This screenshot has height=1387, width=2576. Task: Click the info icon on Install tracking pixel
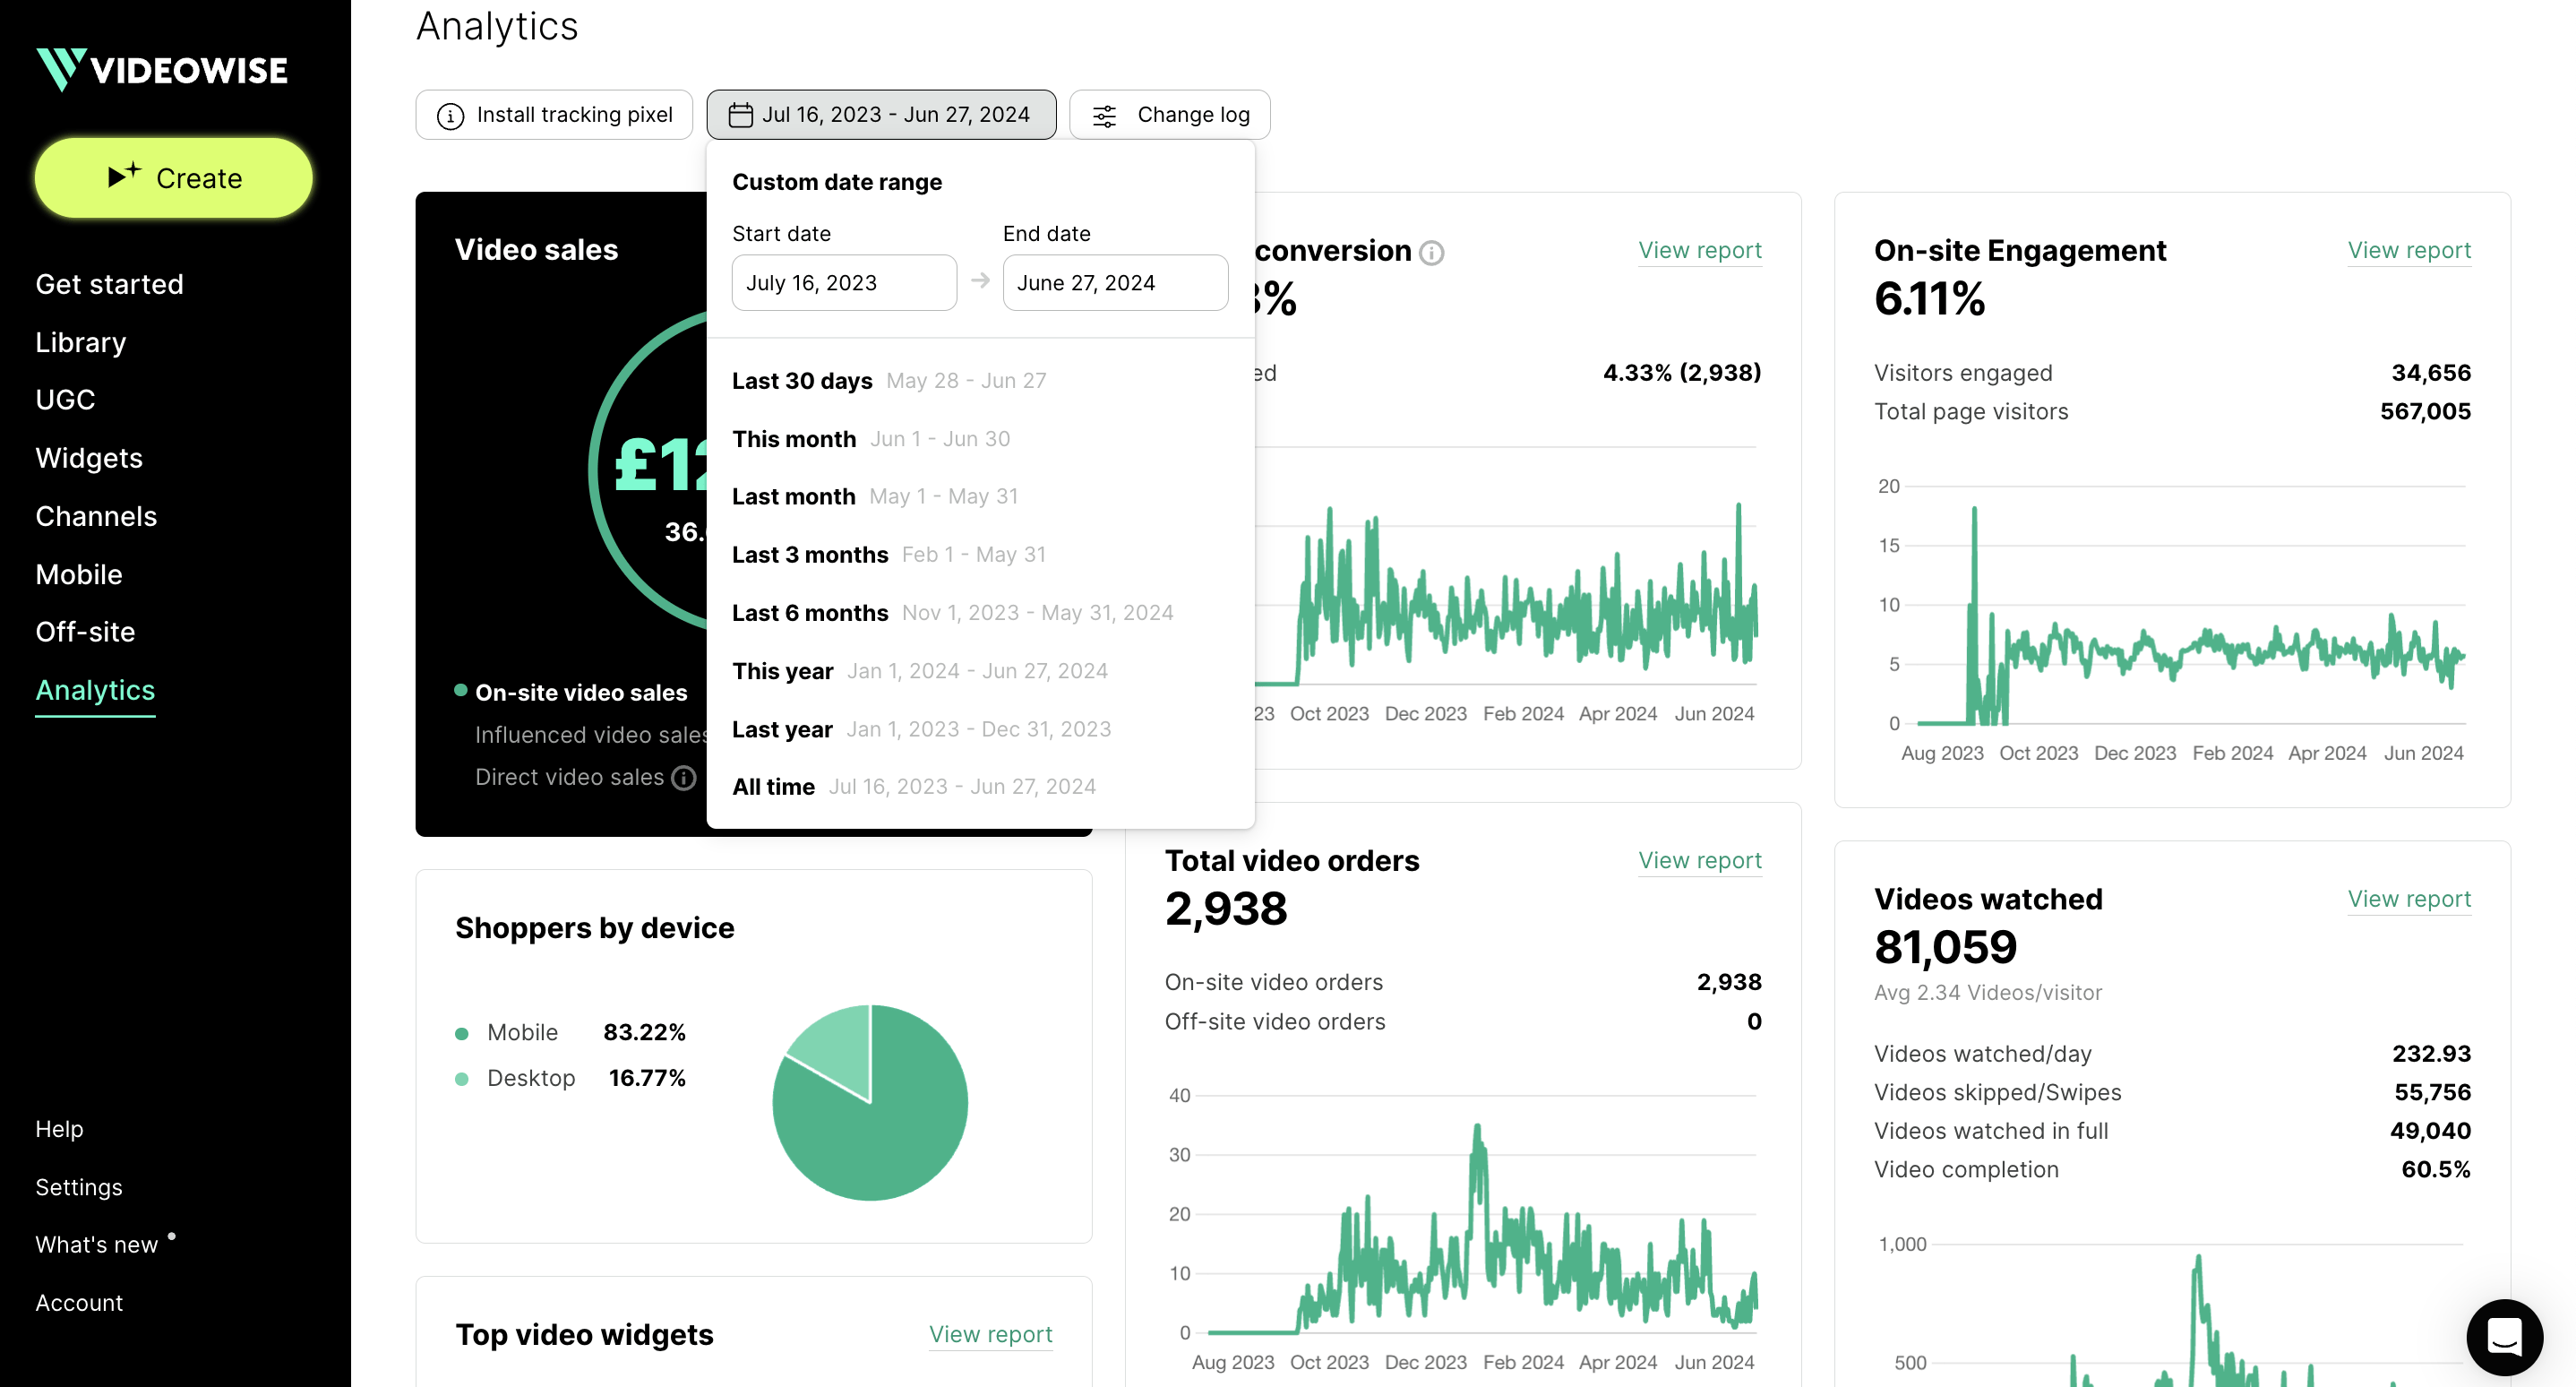tap(450, 116)
